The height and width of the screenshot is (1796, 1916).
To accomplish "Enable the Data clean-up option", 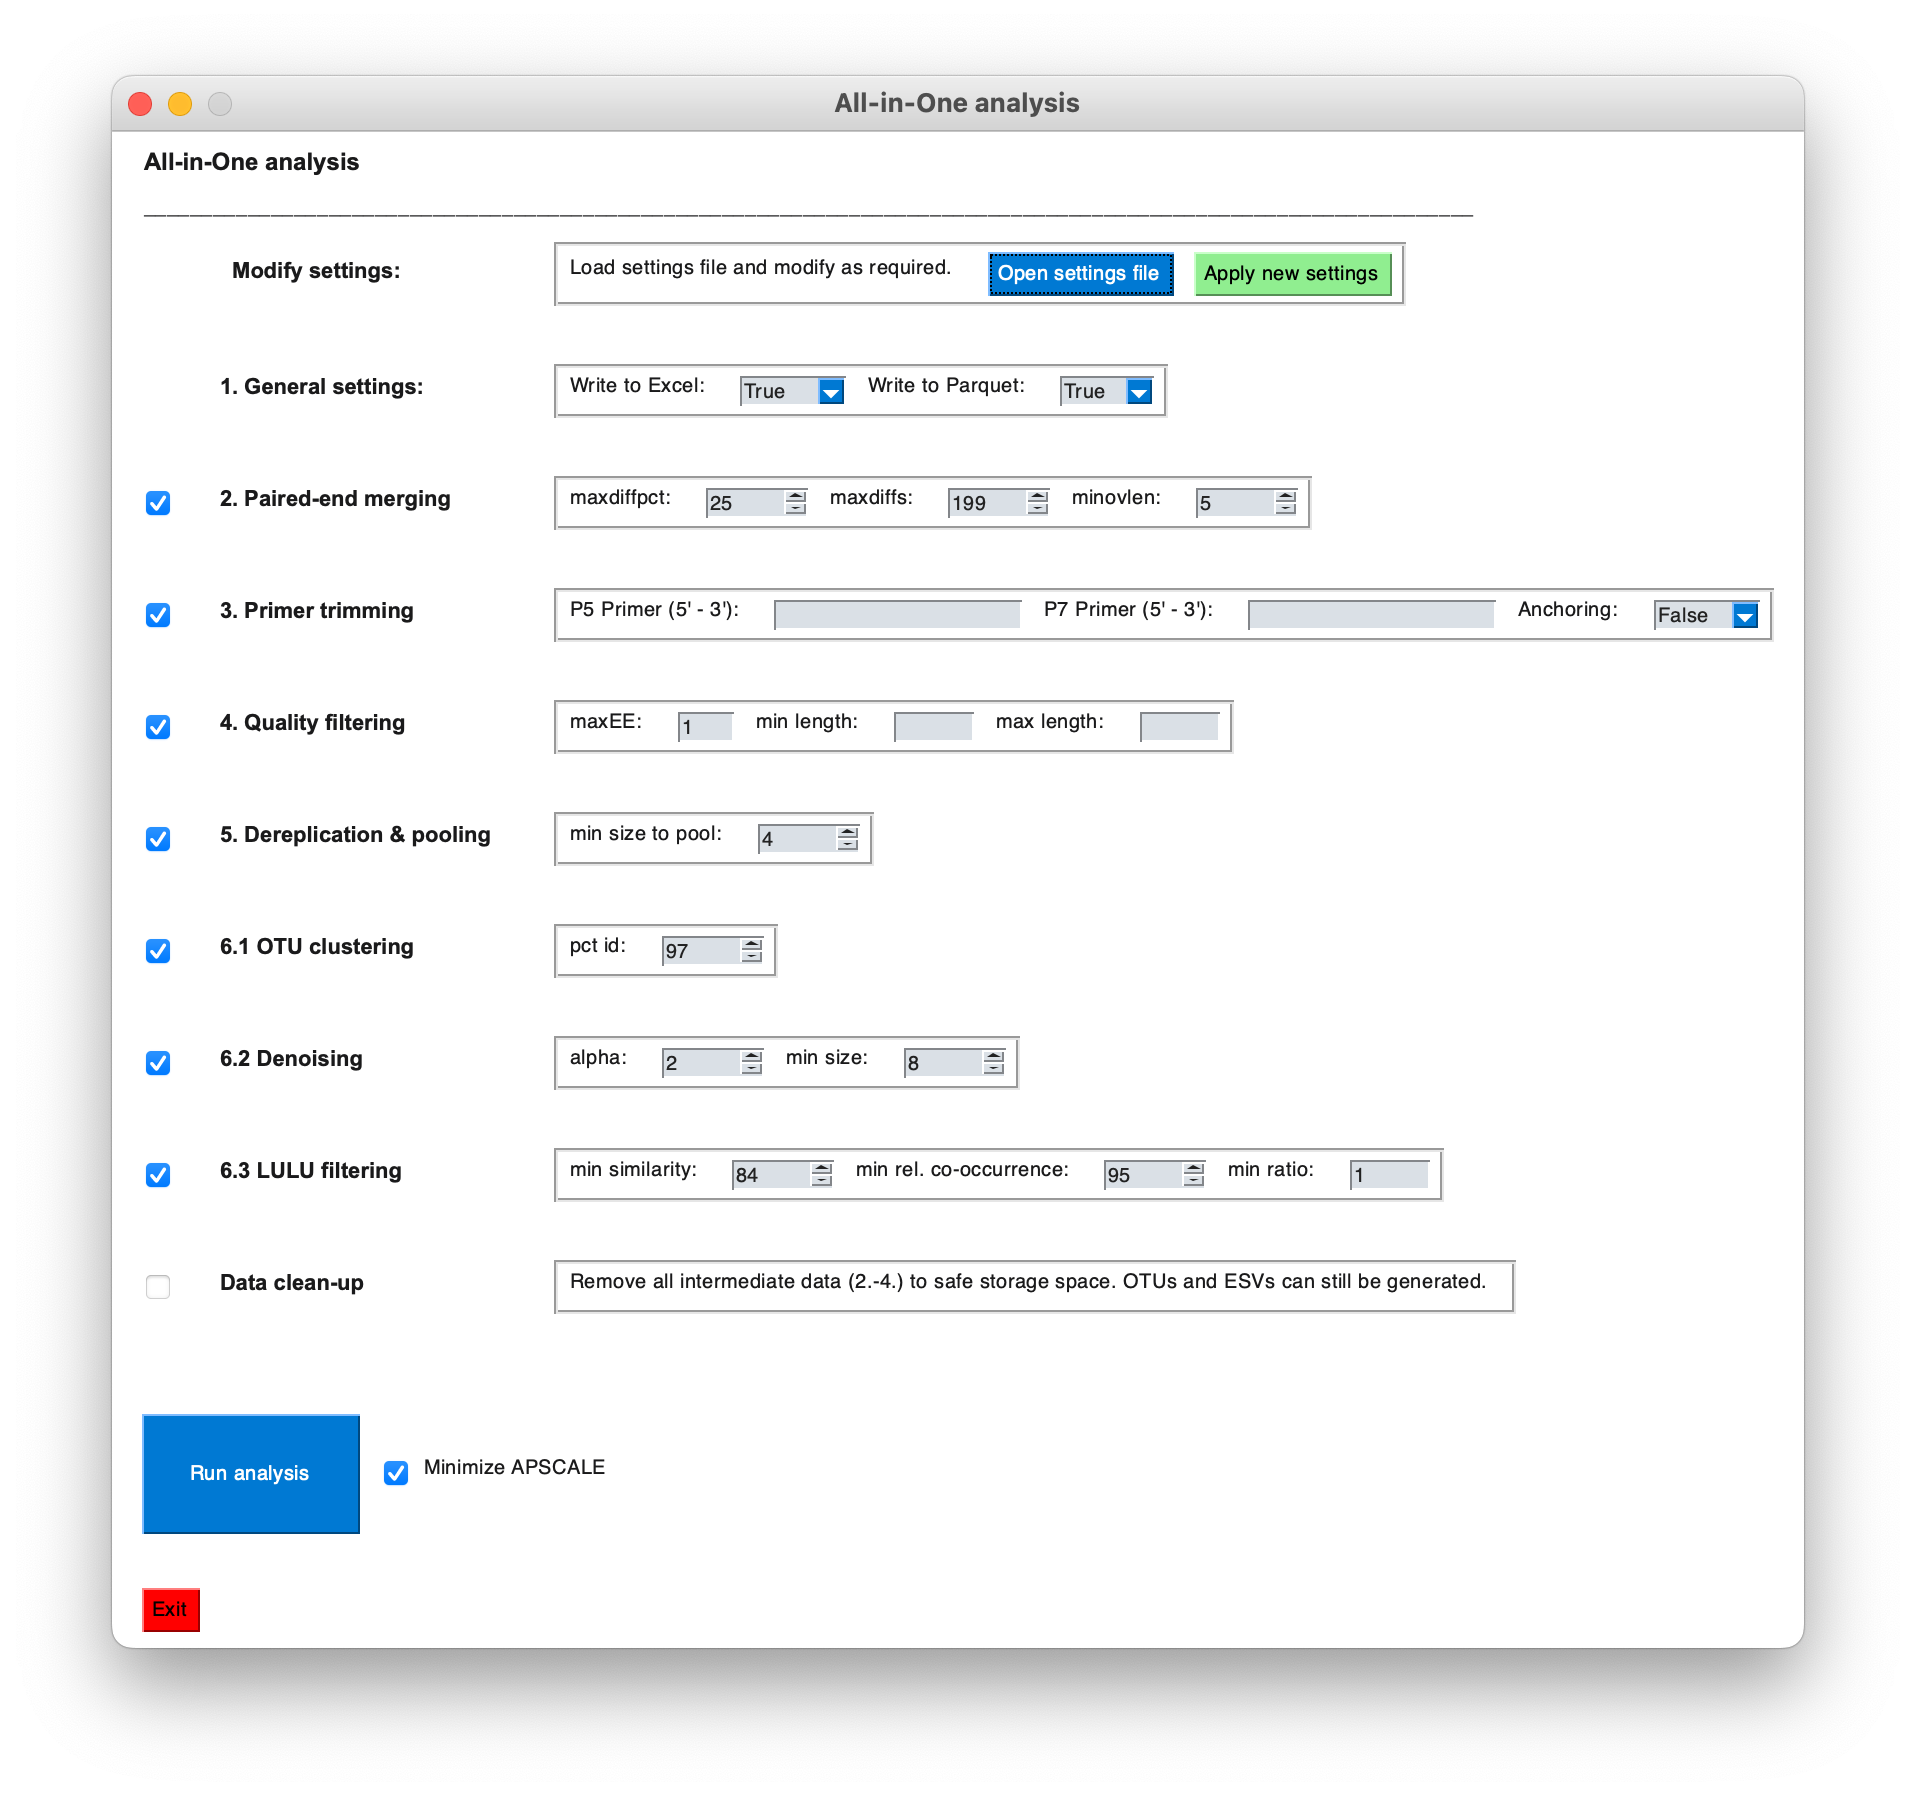I will (x=157, y=1287).
